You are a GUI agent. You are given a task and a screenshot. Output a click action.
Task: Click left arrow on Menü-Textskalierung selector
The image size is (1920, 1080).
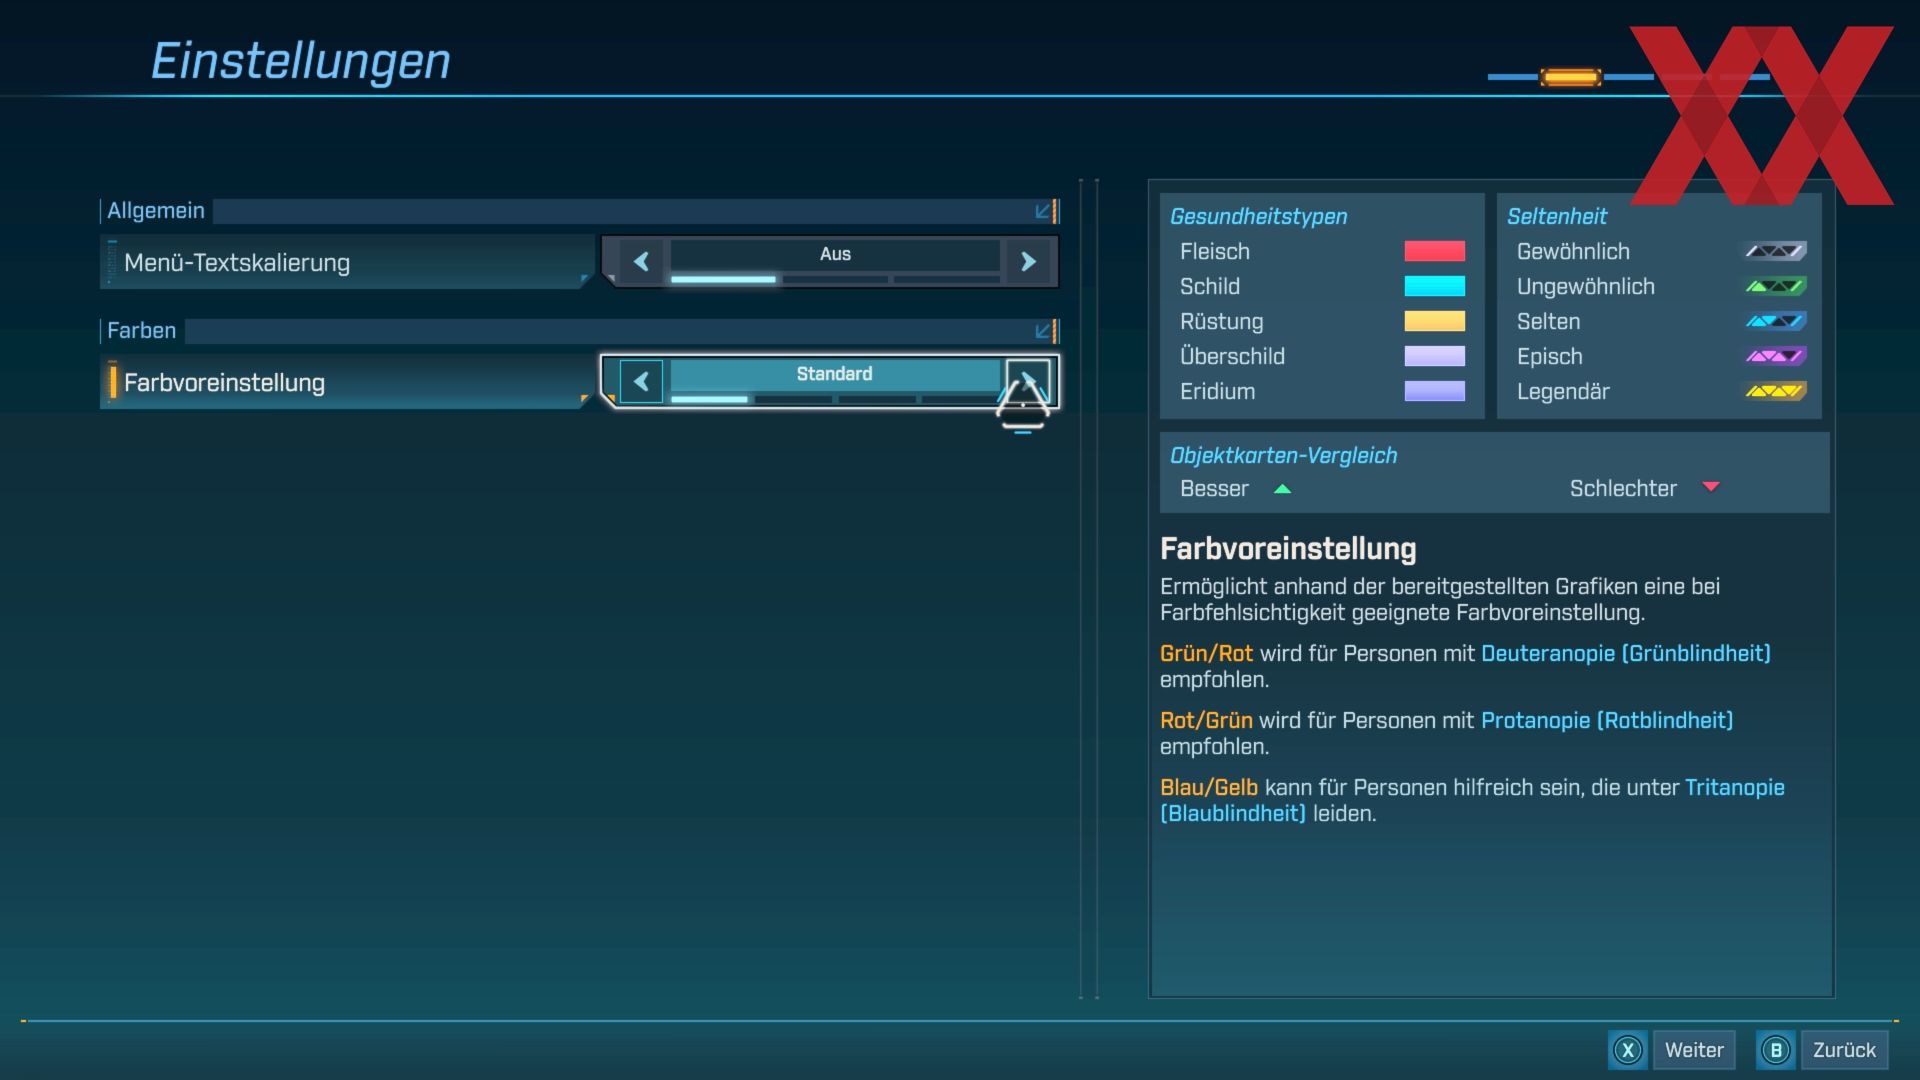(x=641, y=261)
